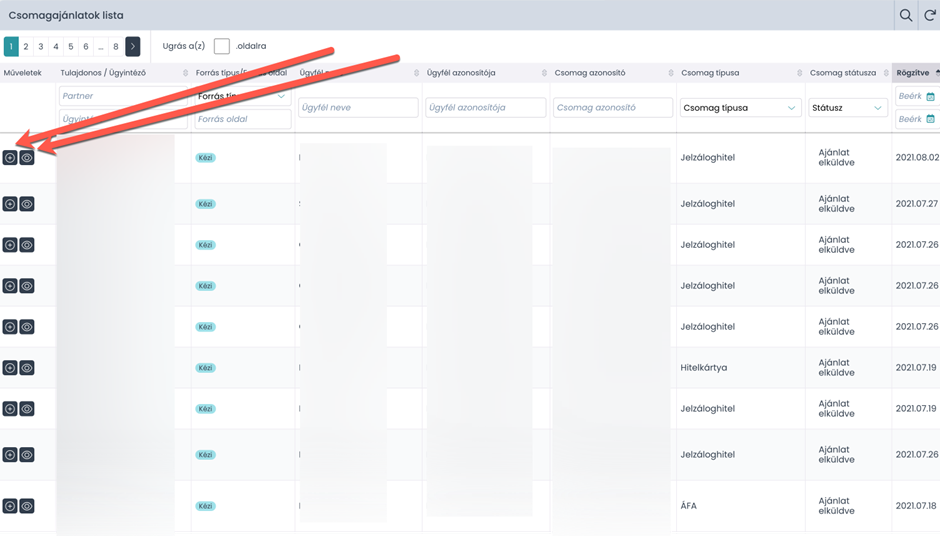Sort by Csomag azonosító column arrows
Viewport: 940px width, 536px height.
coord(671,73)
